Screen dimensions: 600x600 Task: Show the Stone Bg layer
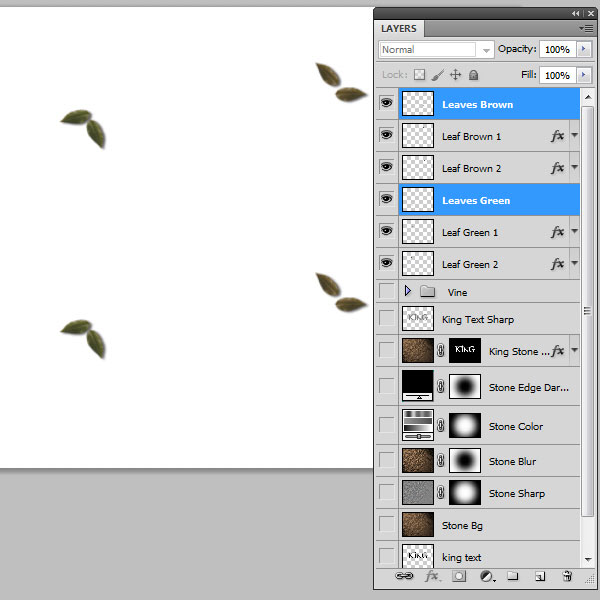tap(386, 524)
